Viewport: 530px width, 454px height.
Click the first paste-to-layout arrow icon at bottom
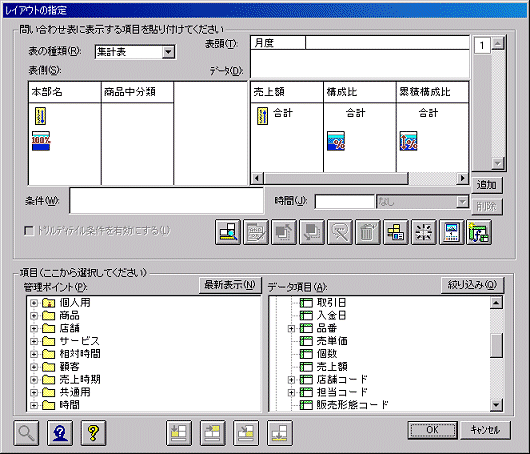pyautogui.click(x=179, y=433)
